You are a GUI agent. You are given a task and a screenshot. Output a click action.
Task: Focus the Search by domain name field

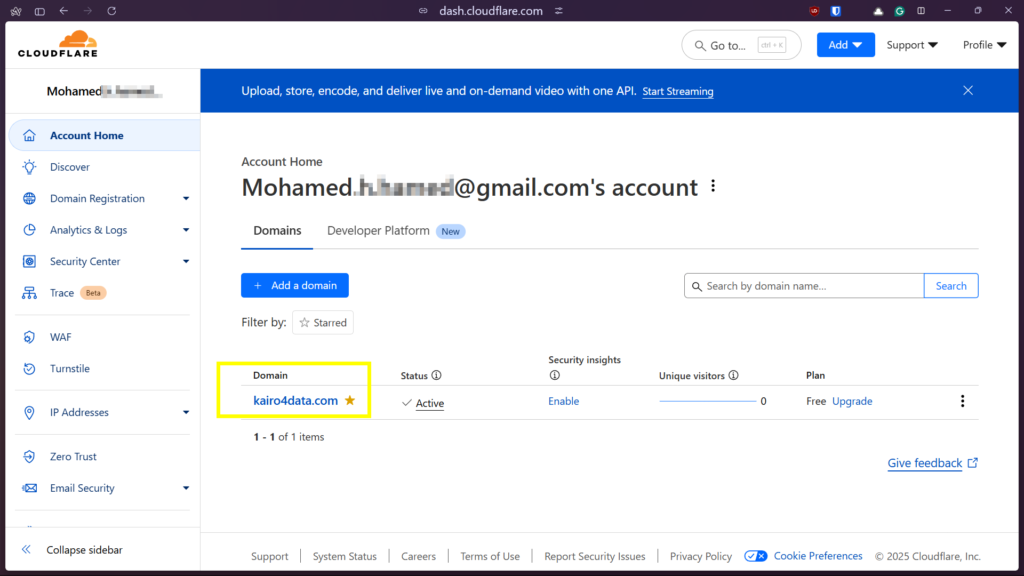(x=804, y=285)
